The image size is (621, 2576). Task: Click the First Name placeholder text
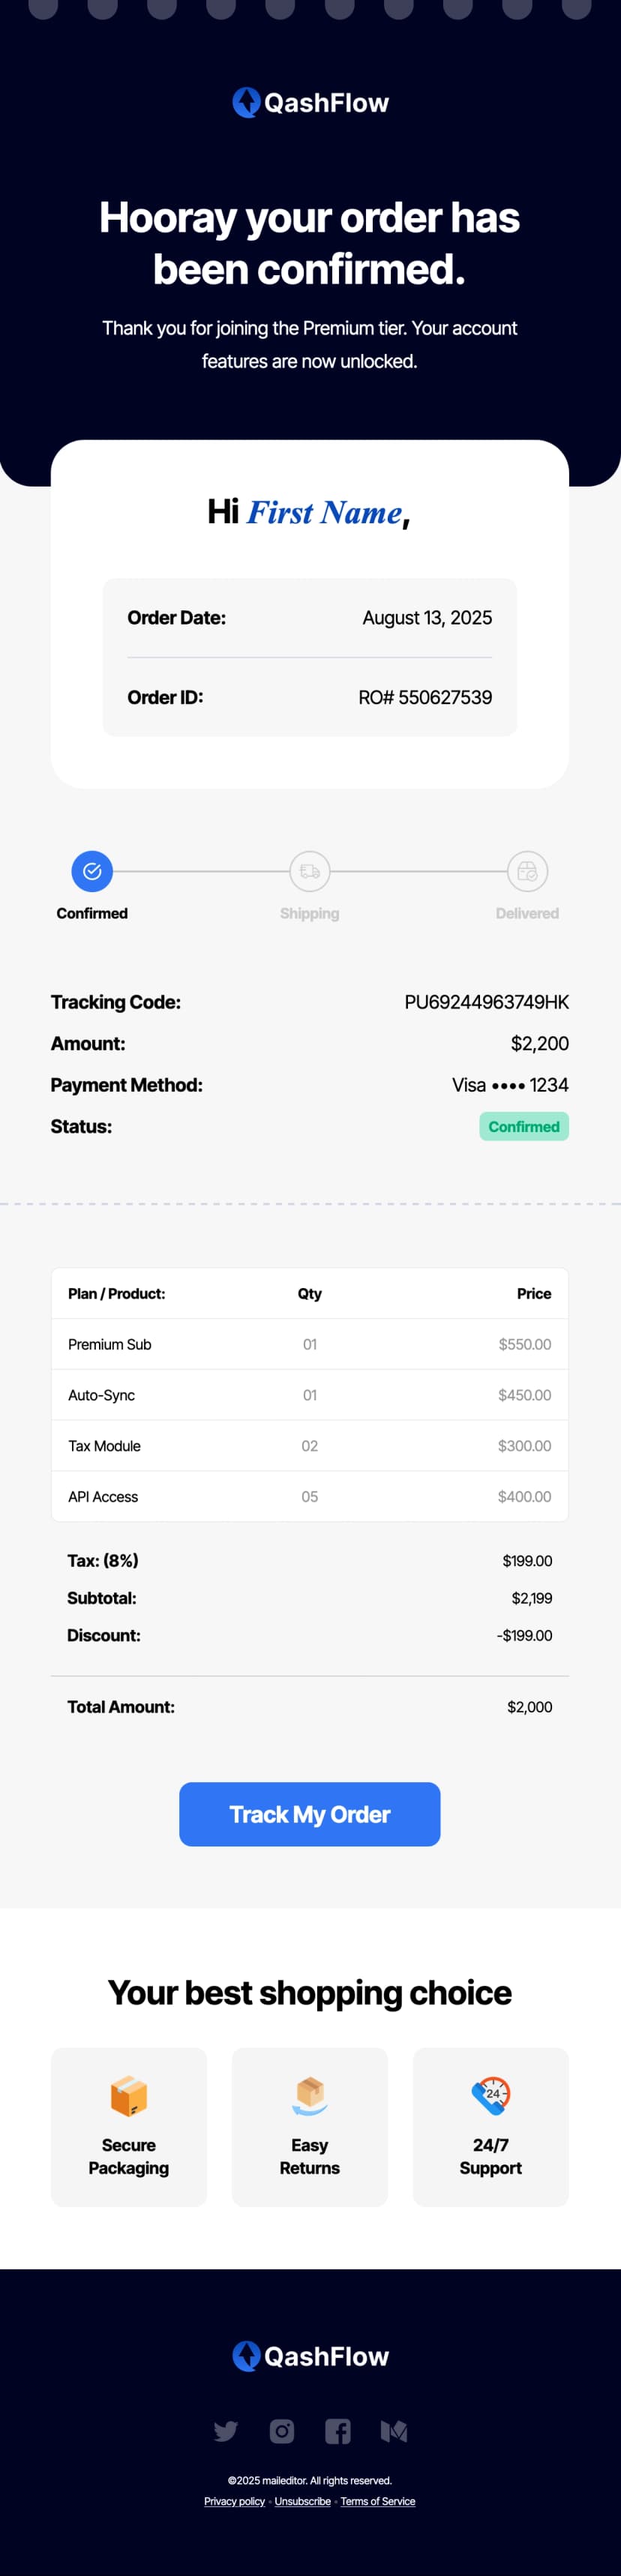point(324,512)
